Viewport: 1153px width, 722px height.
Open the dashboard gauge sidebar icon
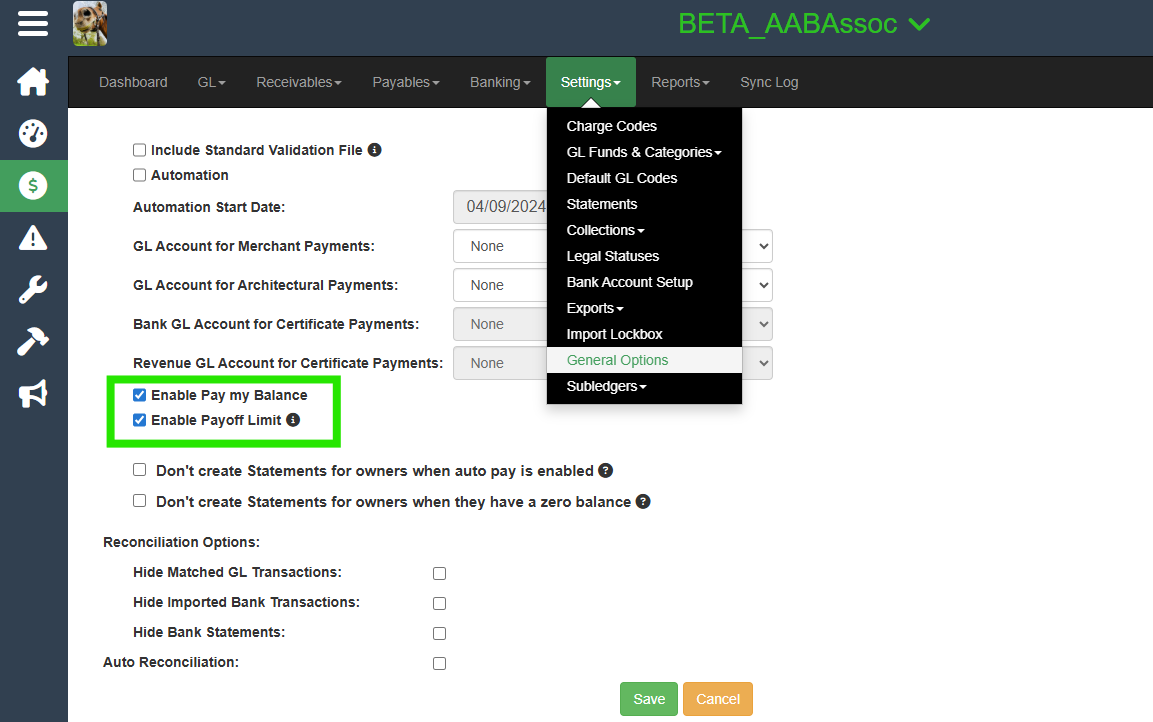click(x=33, y=134)
